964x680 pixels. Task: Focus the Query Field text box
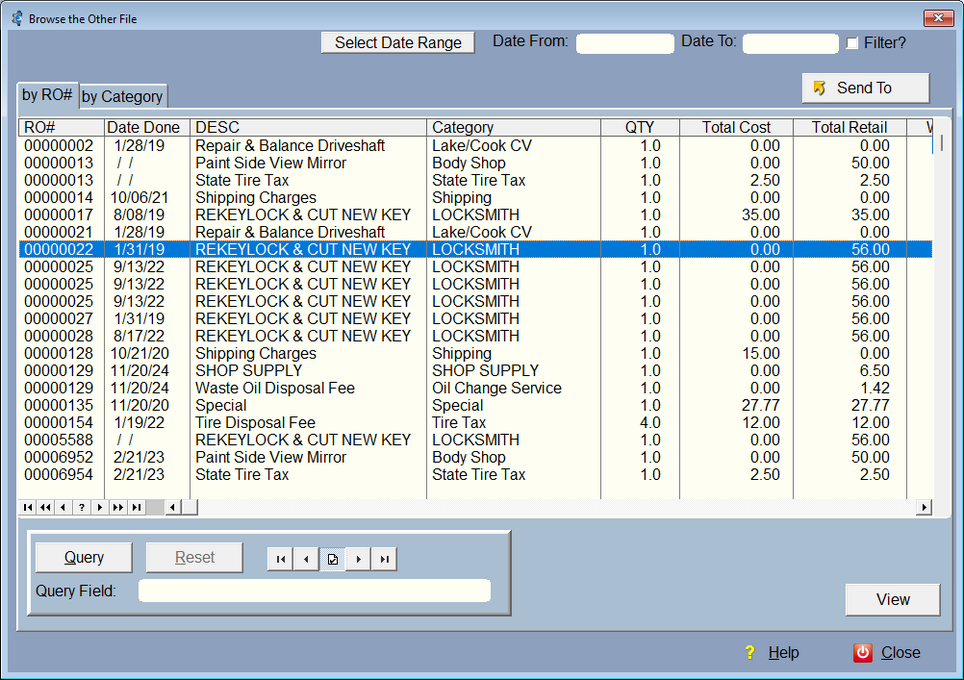[314, 591]
